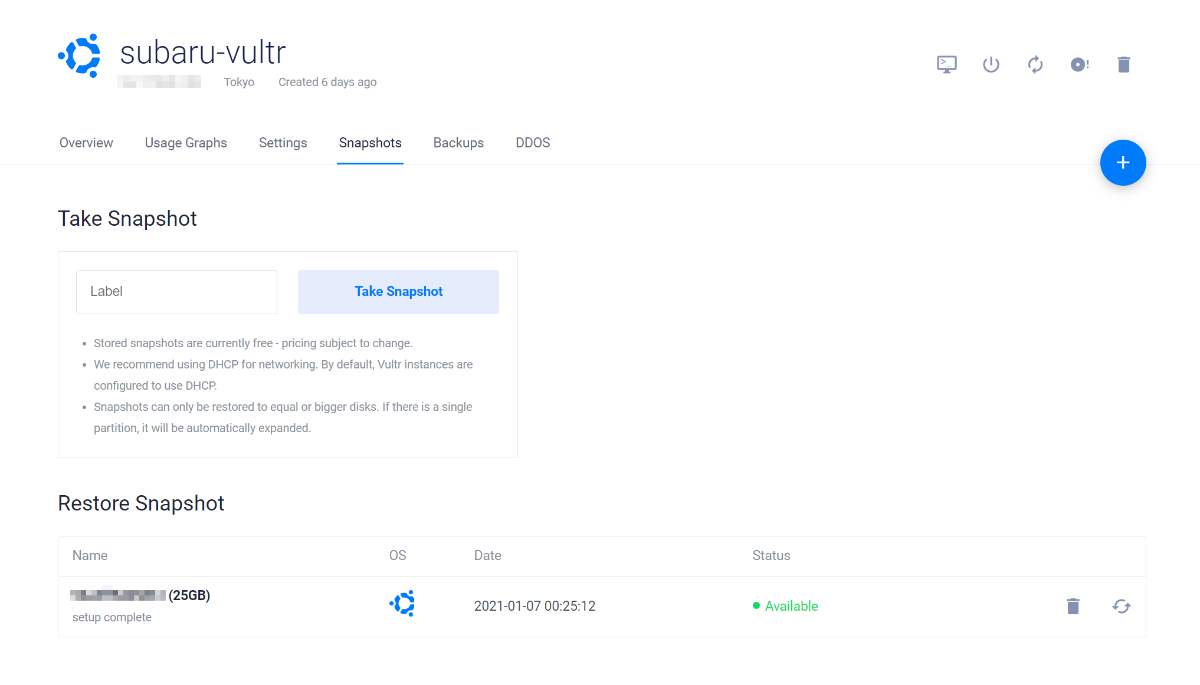Click the Ubuntu logo beside subaru-vultr
Image resolution: width=1200 pixels, height=685 pixels.
click(x=79, y=56)
